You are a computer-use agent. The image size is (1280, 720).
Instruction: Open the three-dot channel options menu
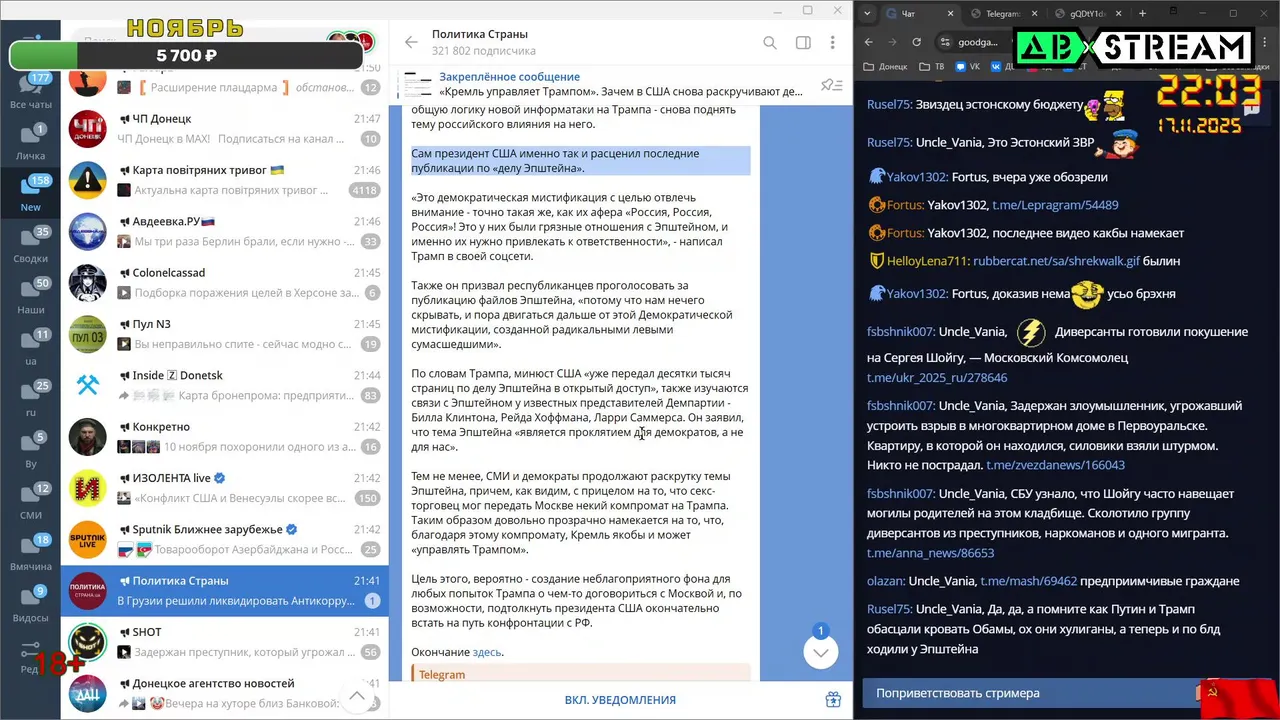click(832, 43)
